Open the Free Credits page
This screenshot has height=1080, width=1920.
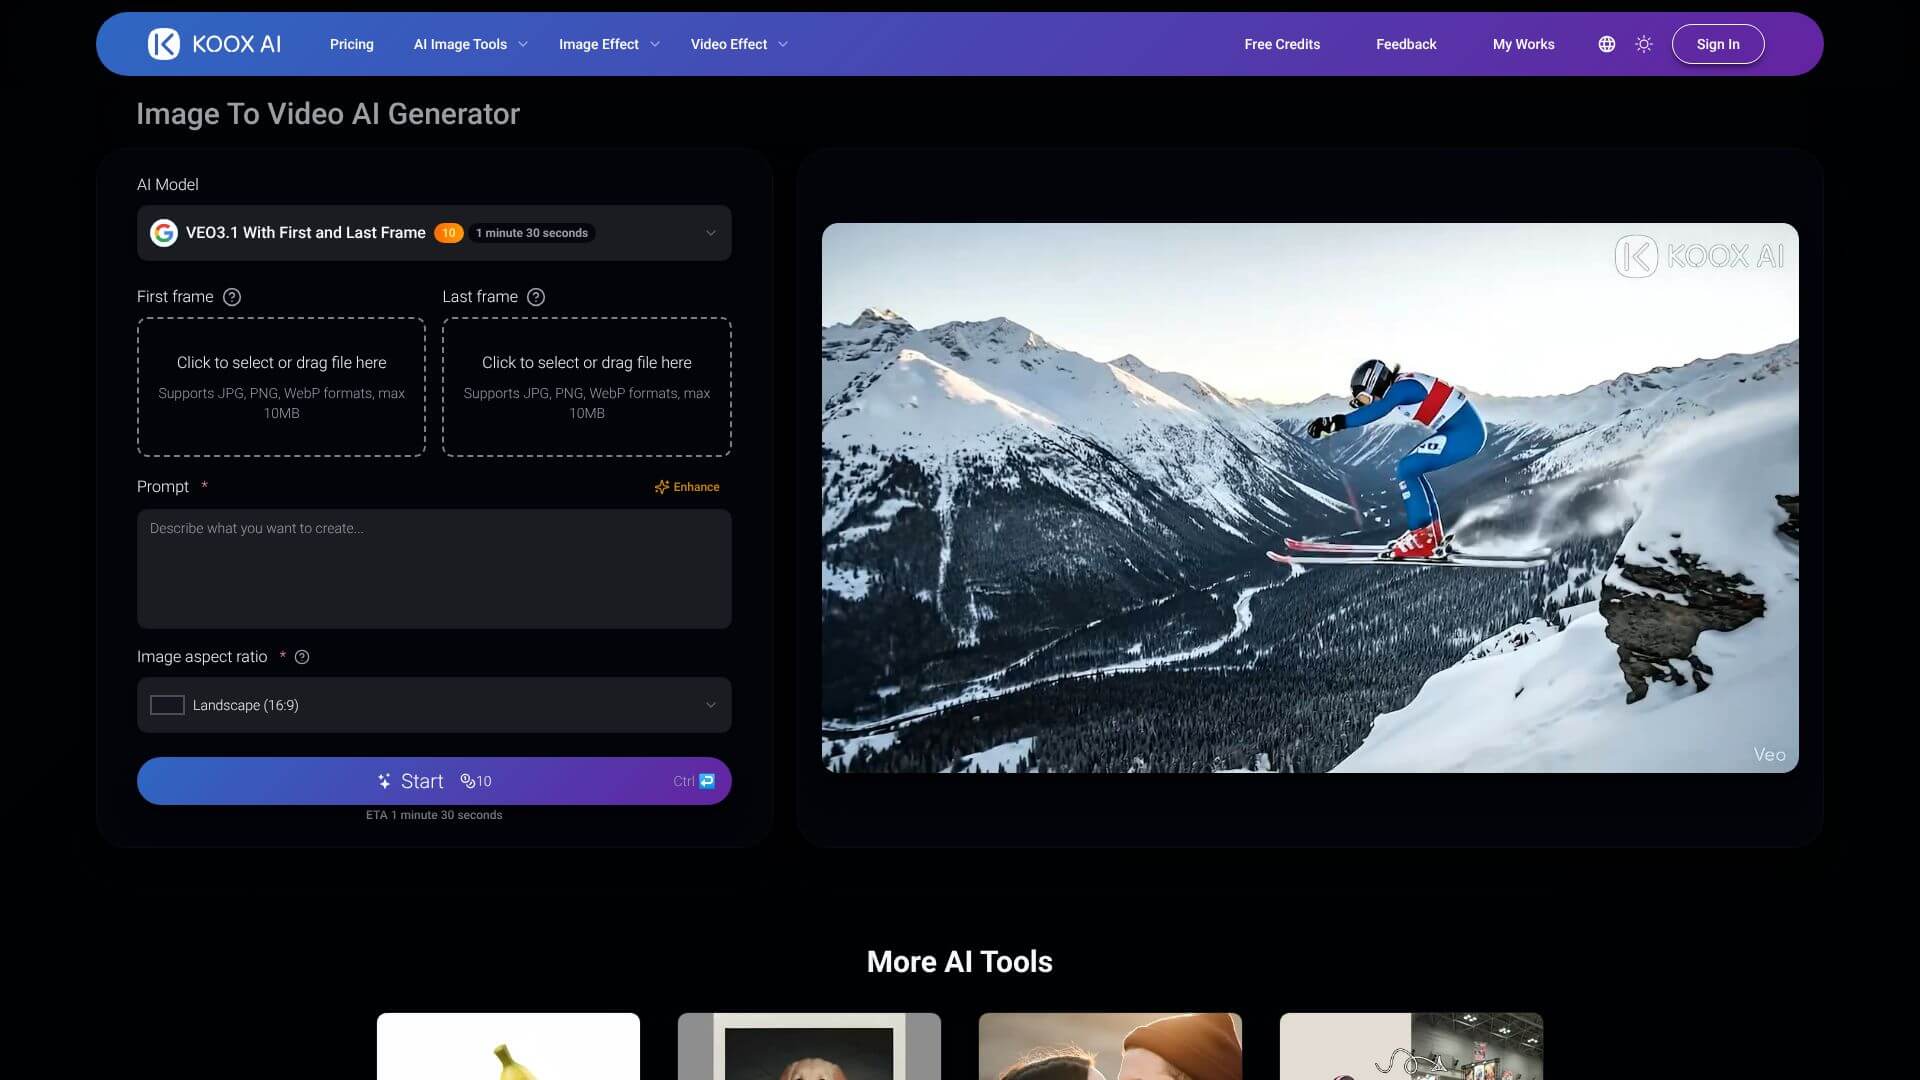[x=1282, y=44]
